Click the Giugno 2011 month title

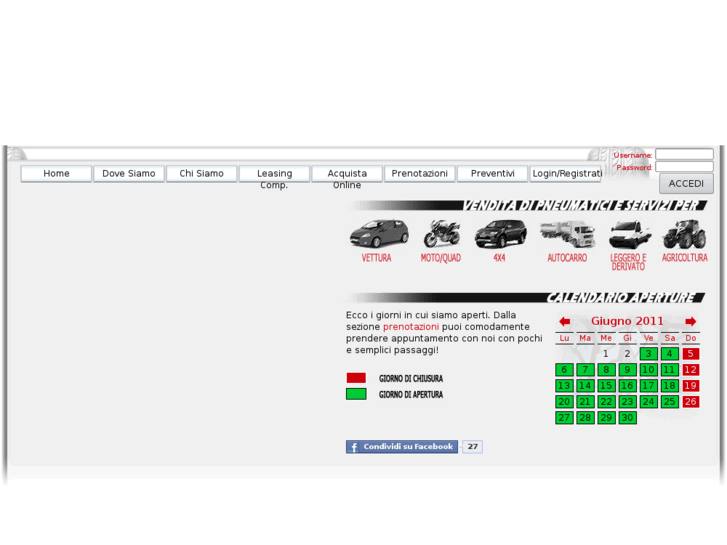(x=627, y=321)
